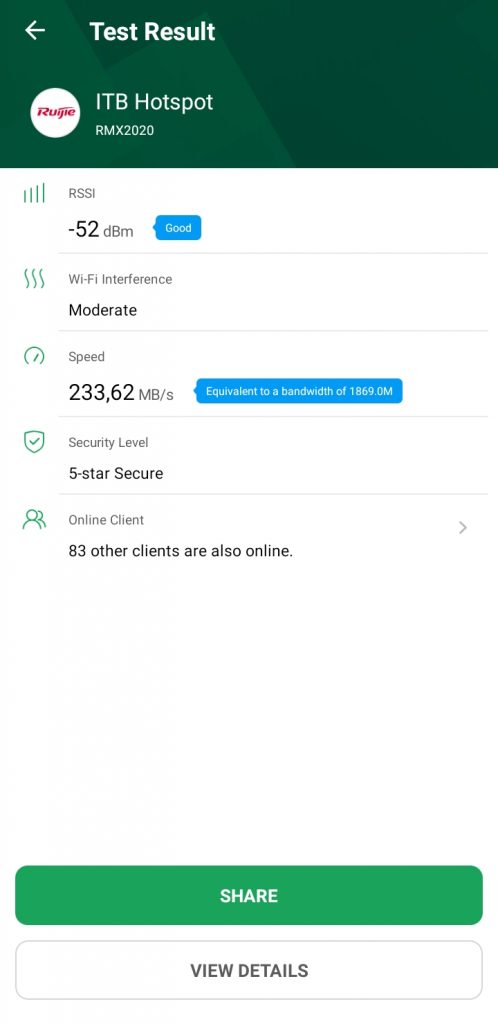Tap the Security Level shield icon
Viewport: 498px width, 1024px height.
click(x=34, y=442)
